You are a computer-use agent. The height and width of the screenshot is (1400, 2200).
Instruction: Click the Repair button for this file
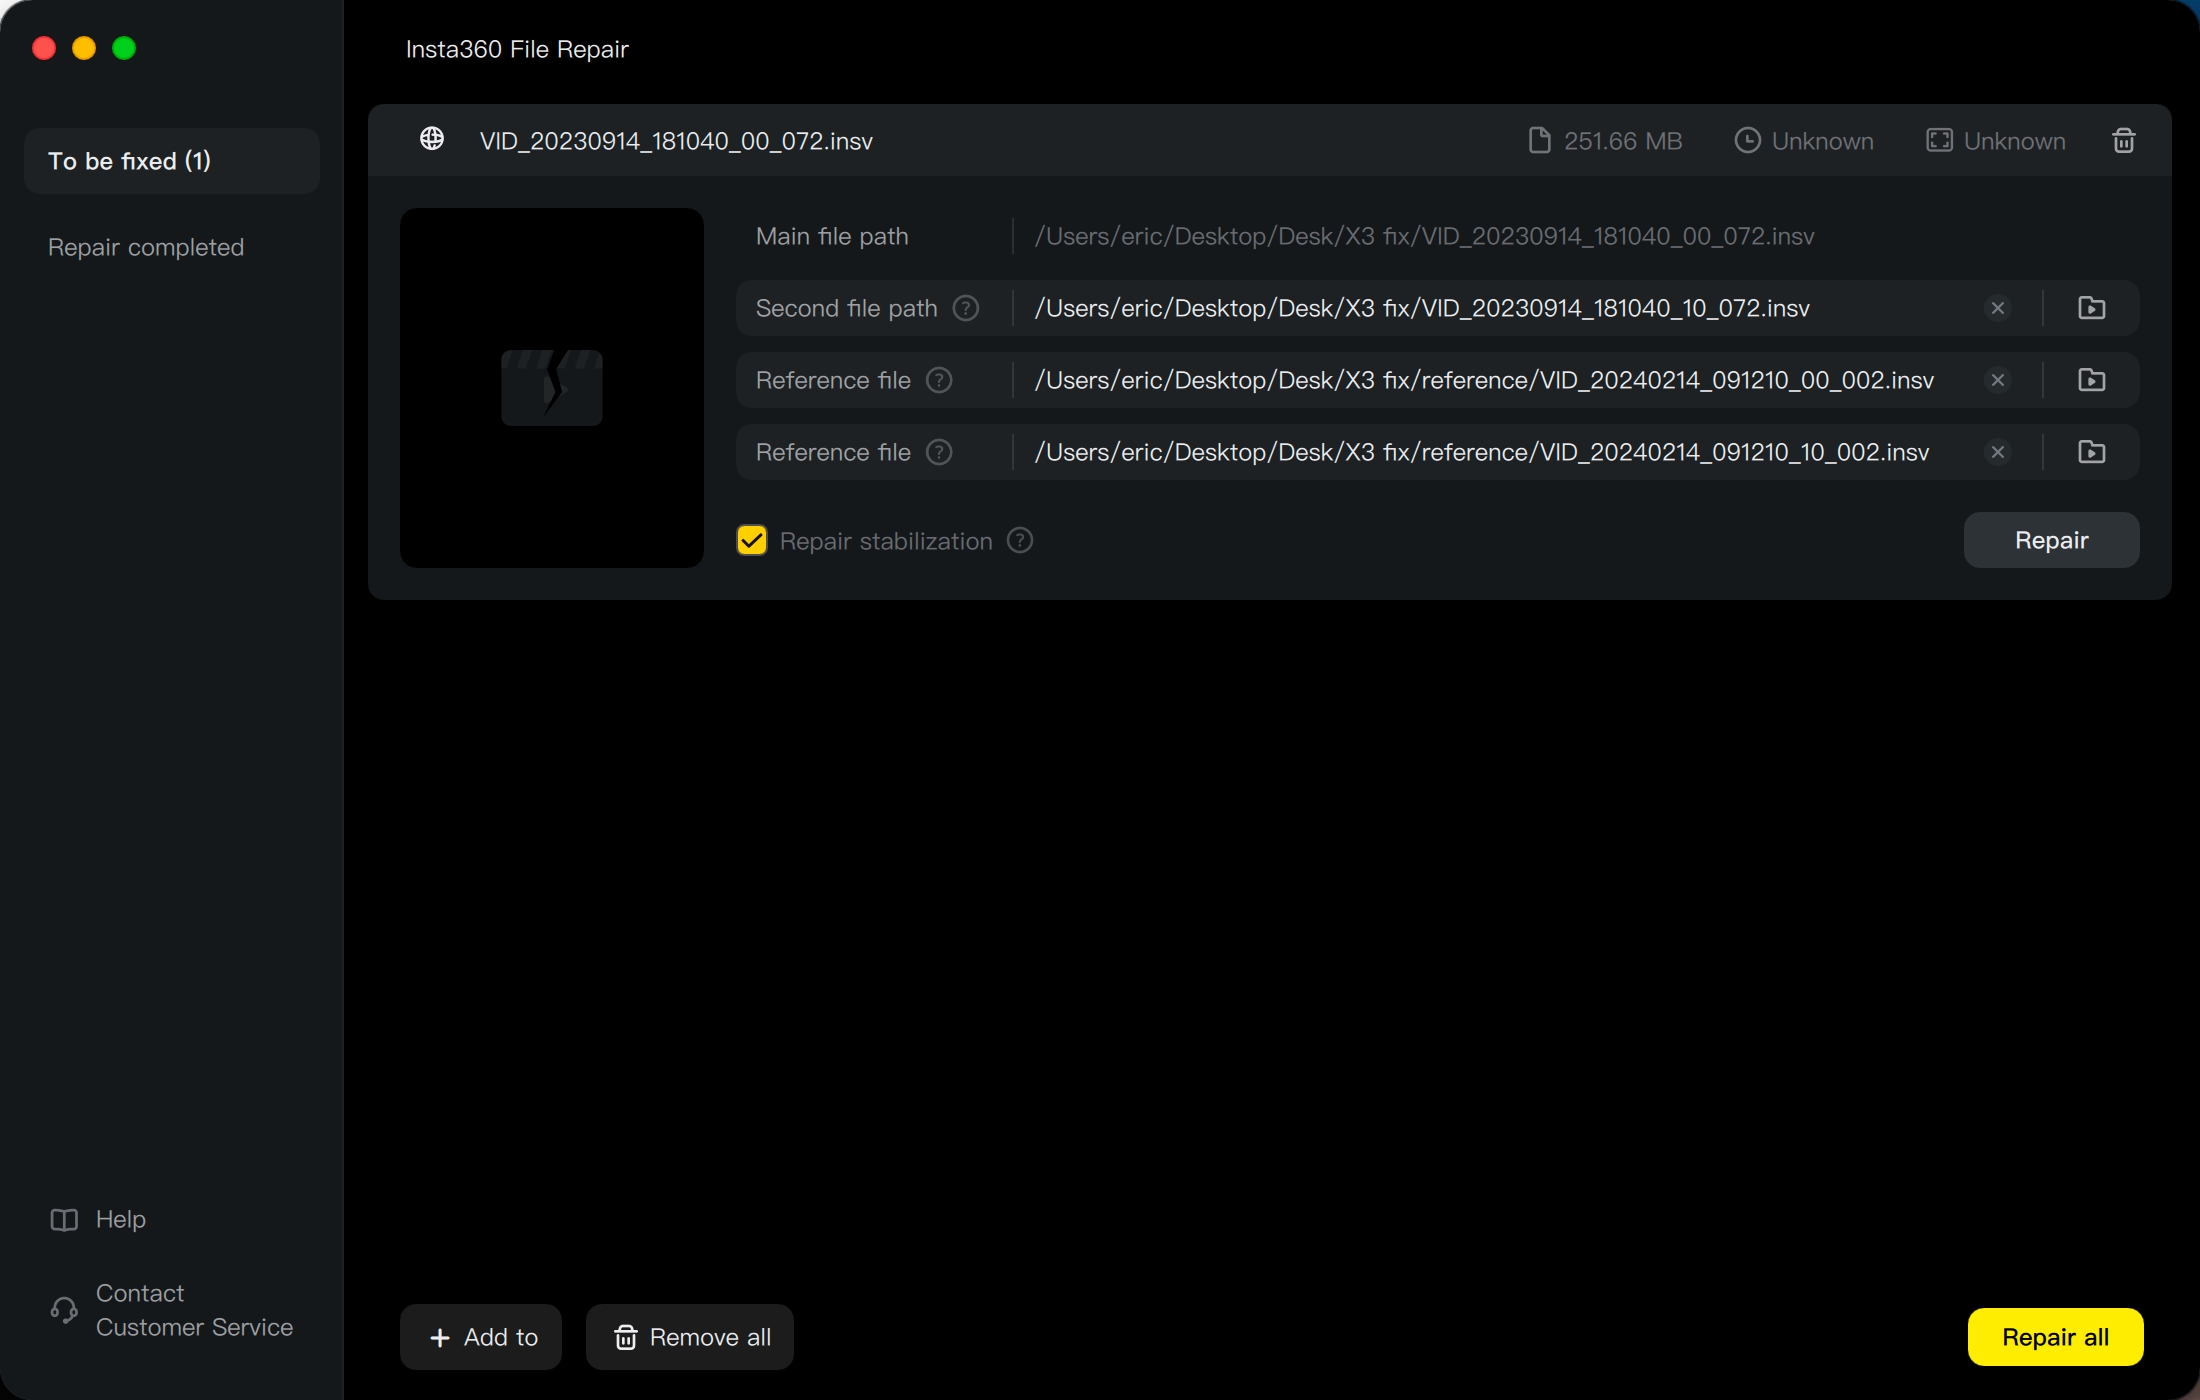pos(2052,540)
